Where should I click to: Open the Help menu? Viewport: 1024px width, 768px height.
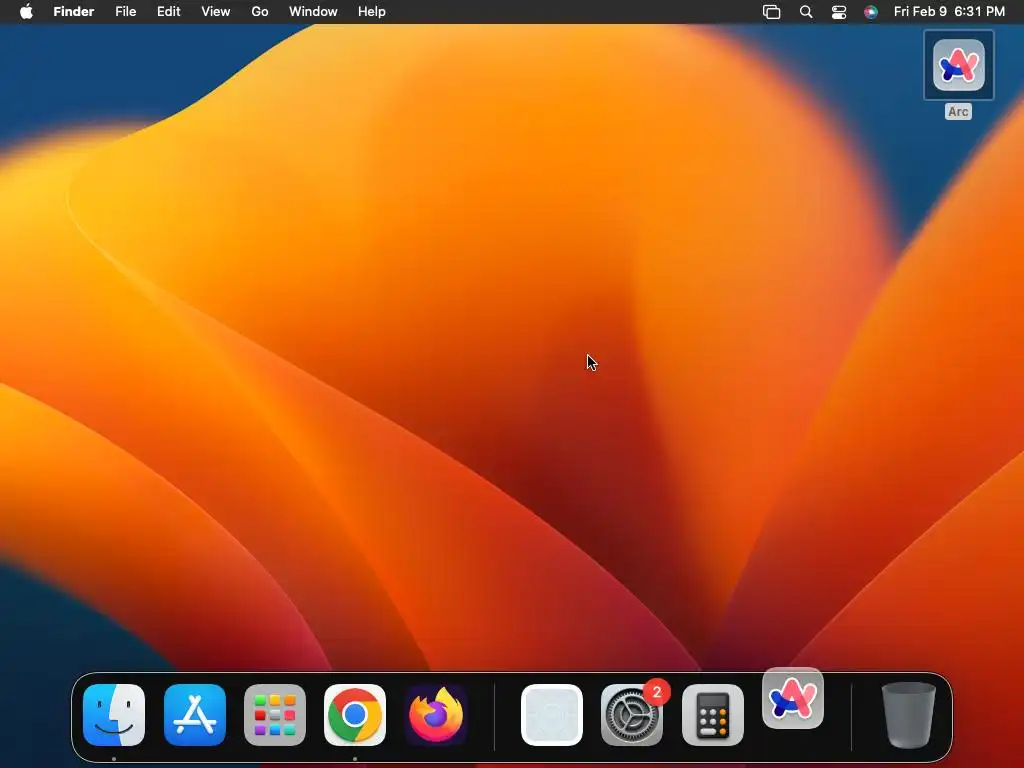coord(372,12)
